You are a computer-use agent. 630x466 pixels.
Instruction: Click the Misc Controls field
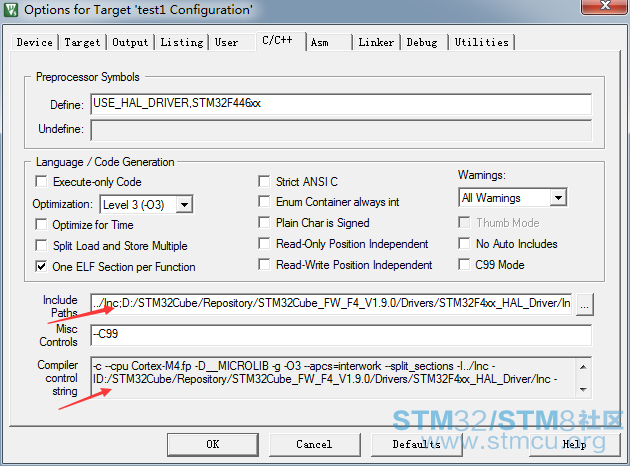pos(341,335)
